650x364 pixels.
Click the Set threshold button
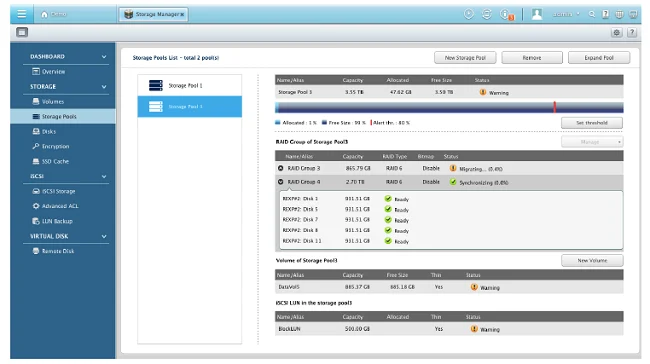point(592,123)
